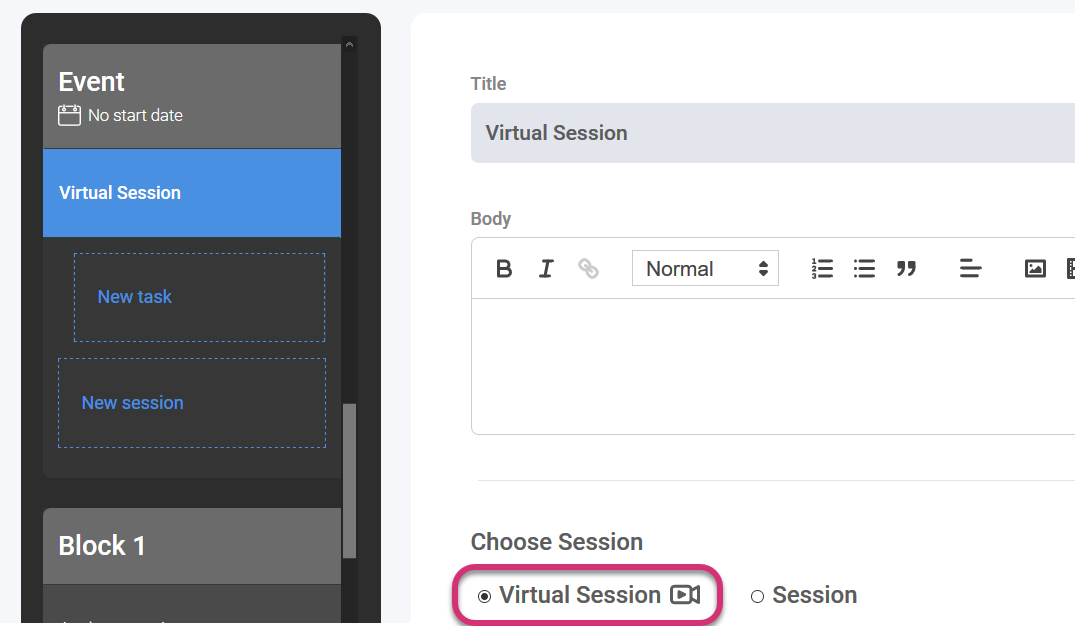Open the Block 1 section header
This screenshot has width=1075, height=626.
[x=192, y=546]
